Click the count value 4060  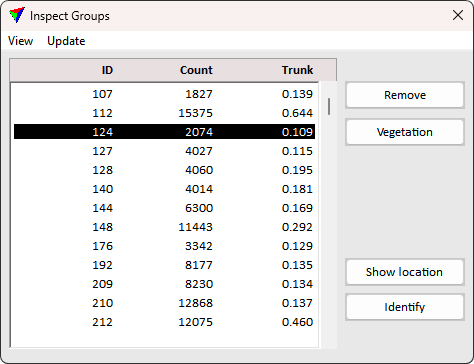pyautogui.click(x=199, y=170)
